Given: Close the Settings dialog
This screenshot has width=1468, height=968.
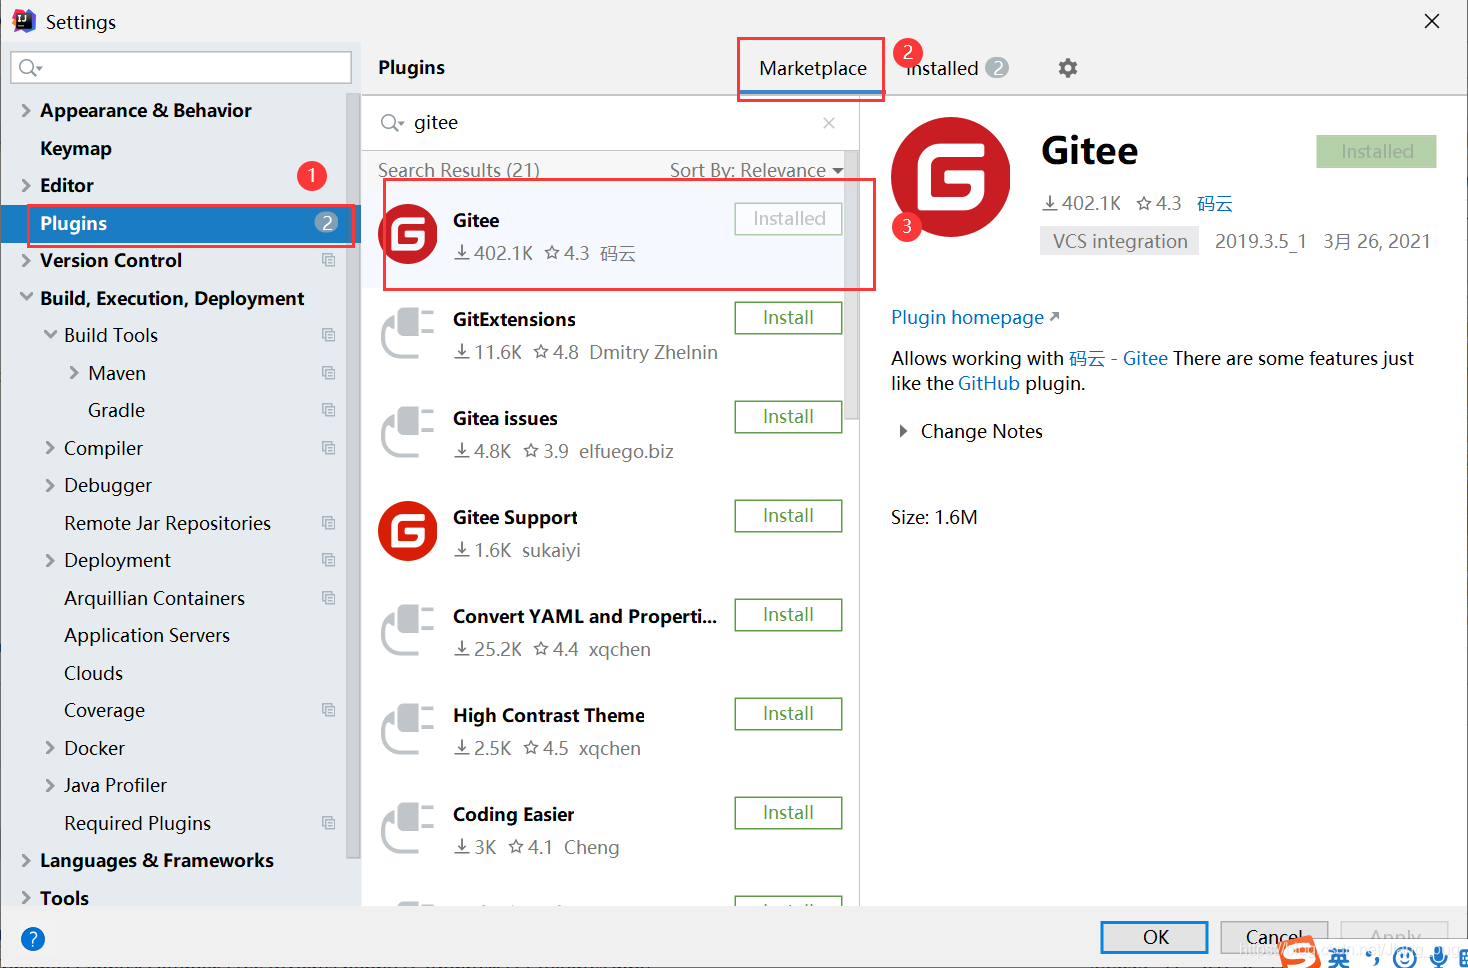Looking at the screenshot, I should (x=1432, y=21).
